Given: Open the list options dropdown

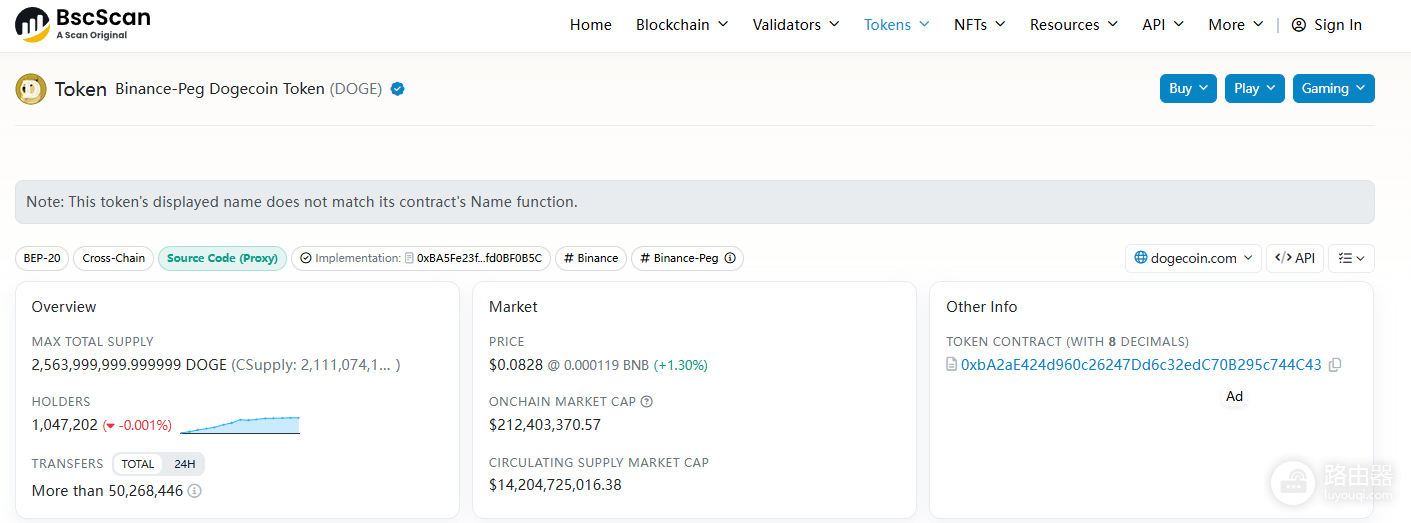Looking at the screenshot, I should coord(1351,258).
